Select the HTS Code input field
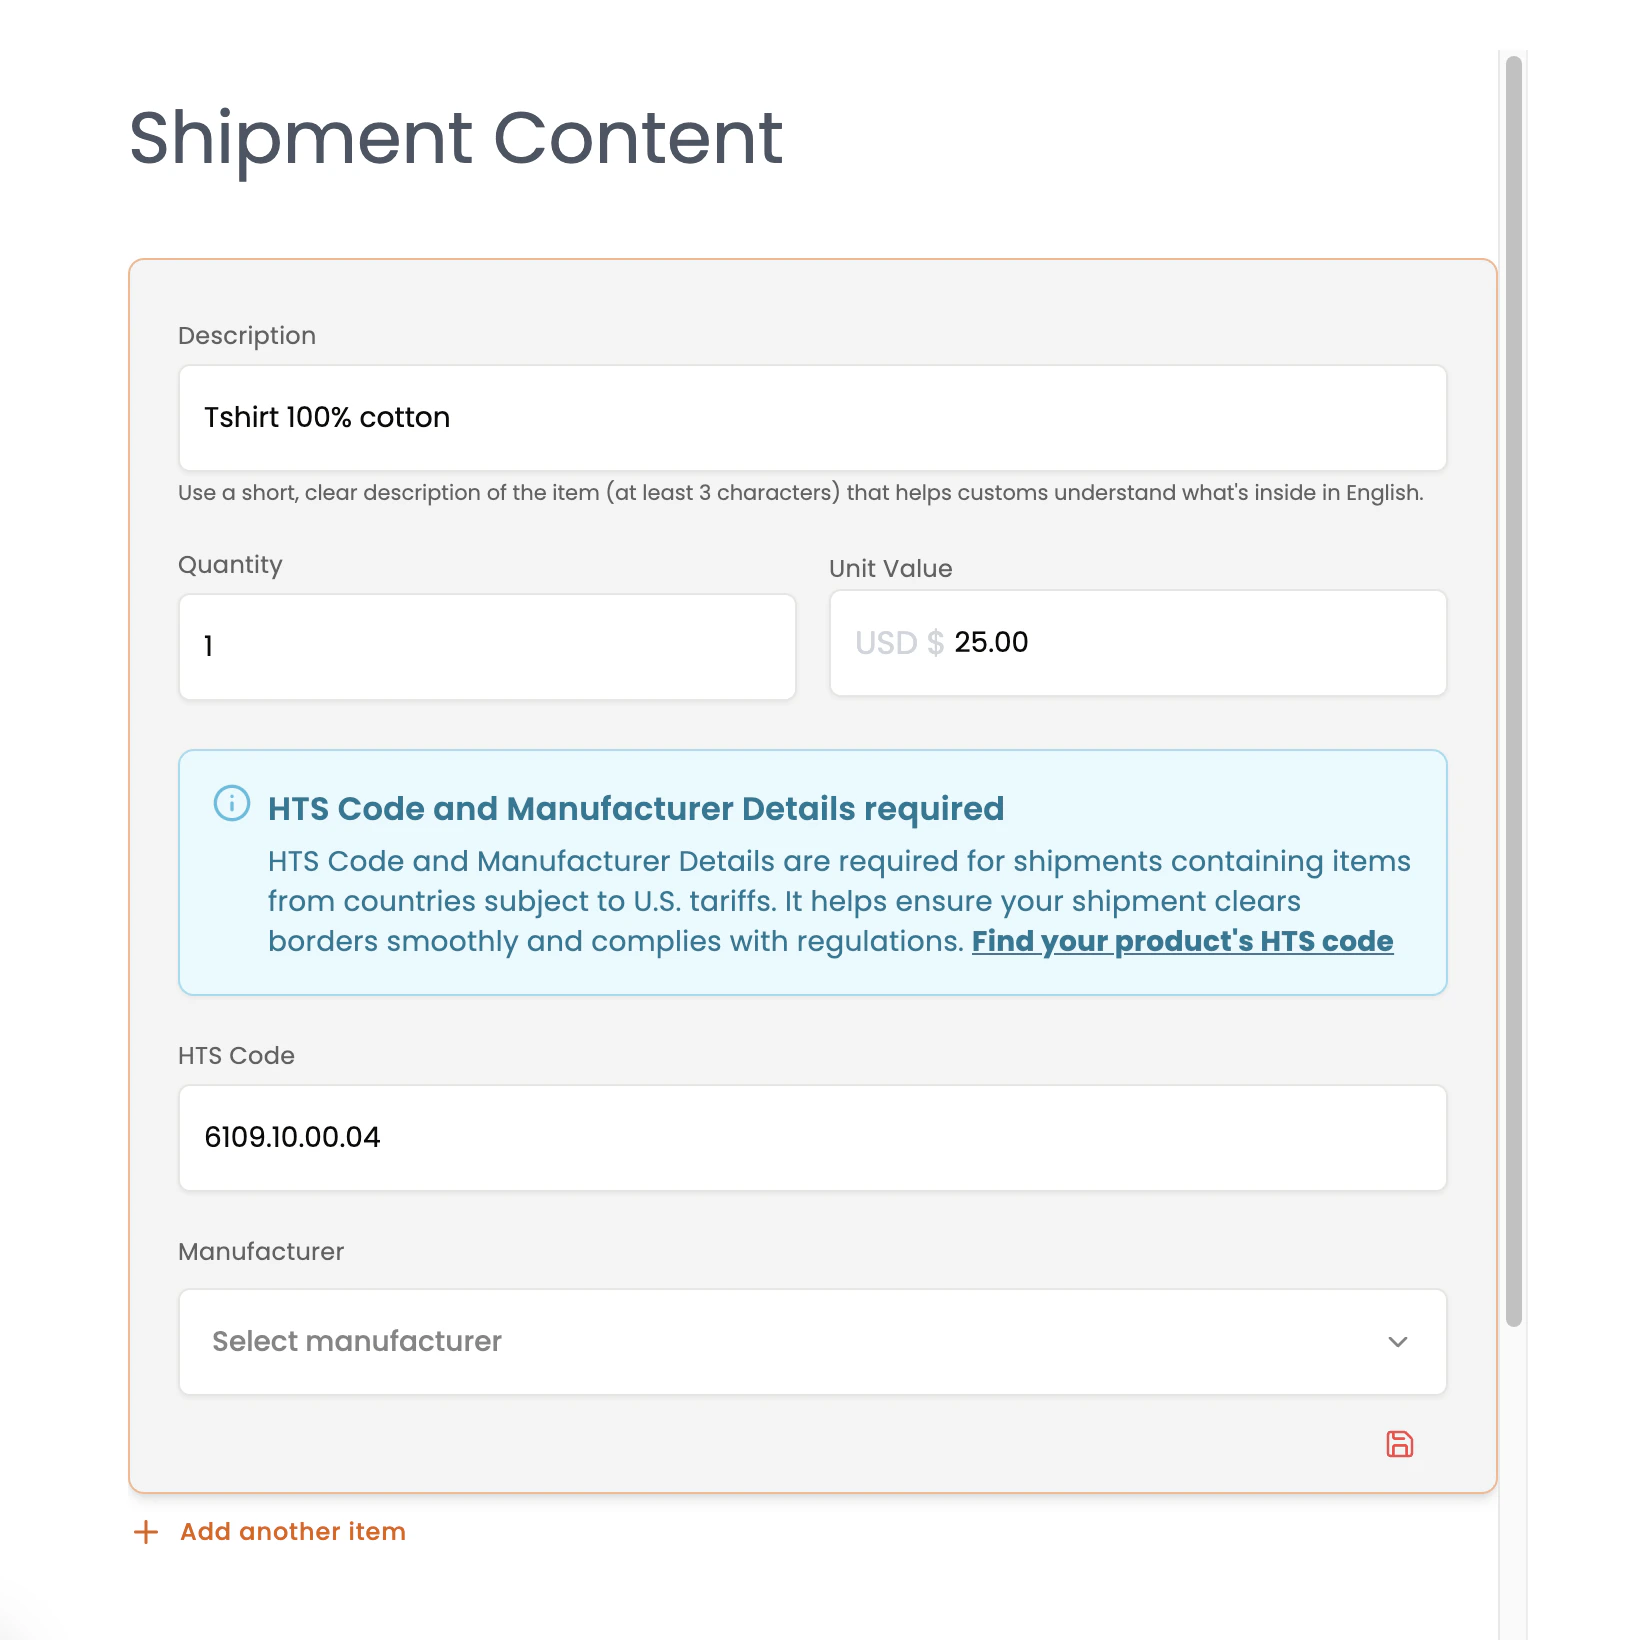The image size is (1644, 1640). point(812,1138)
